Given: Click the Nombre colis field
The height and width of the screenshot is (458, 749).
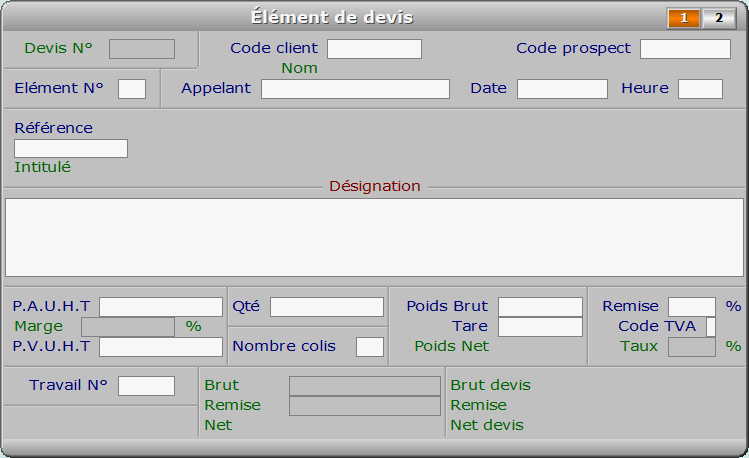Looking at the screenshot, I should point(370,347).
